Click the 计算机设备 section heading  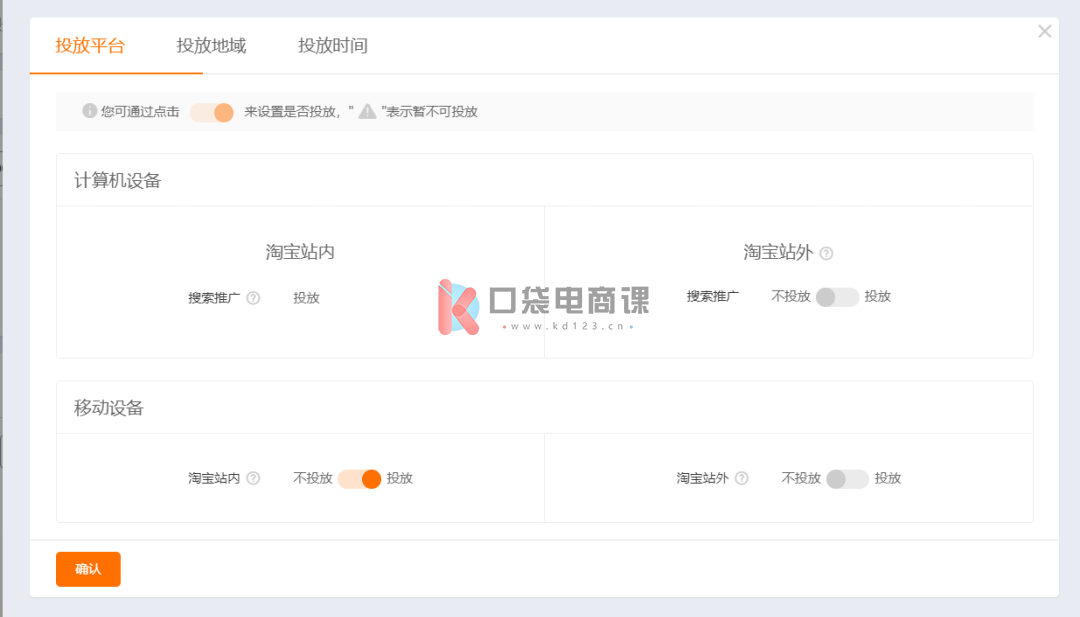tap(117, 181)
